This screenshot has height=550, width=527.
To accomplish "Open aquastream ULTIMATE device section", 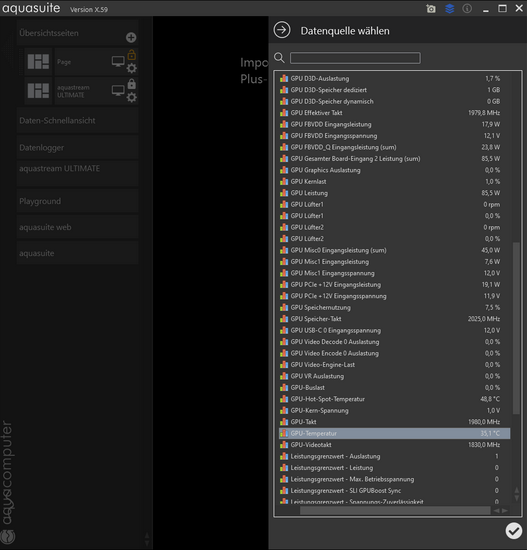I will coord(77,173).
